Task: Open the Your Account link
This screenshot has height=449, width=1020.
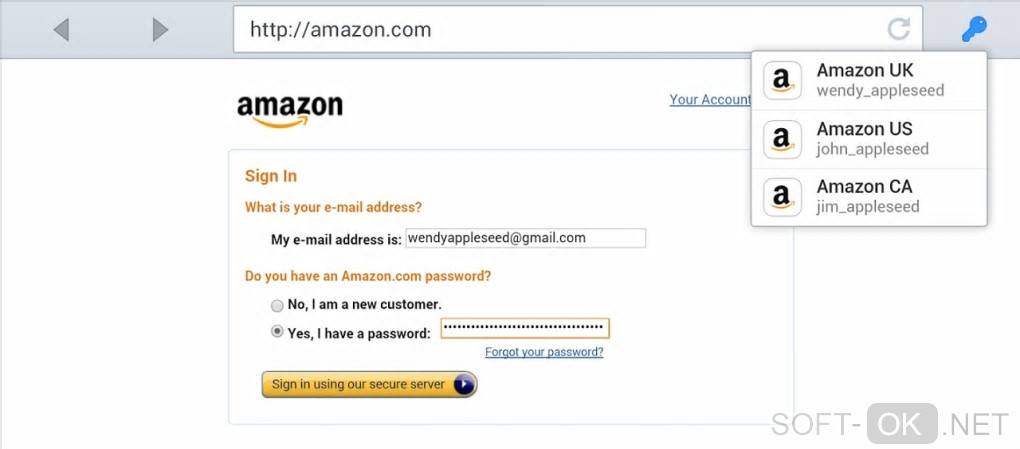Action: coord(710,100)
